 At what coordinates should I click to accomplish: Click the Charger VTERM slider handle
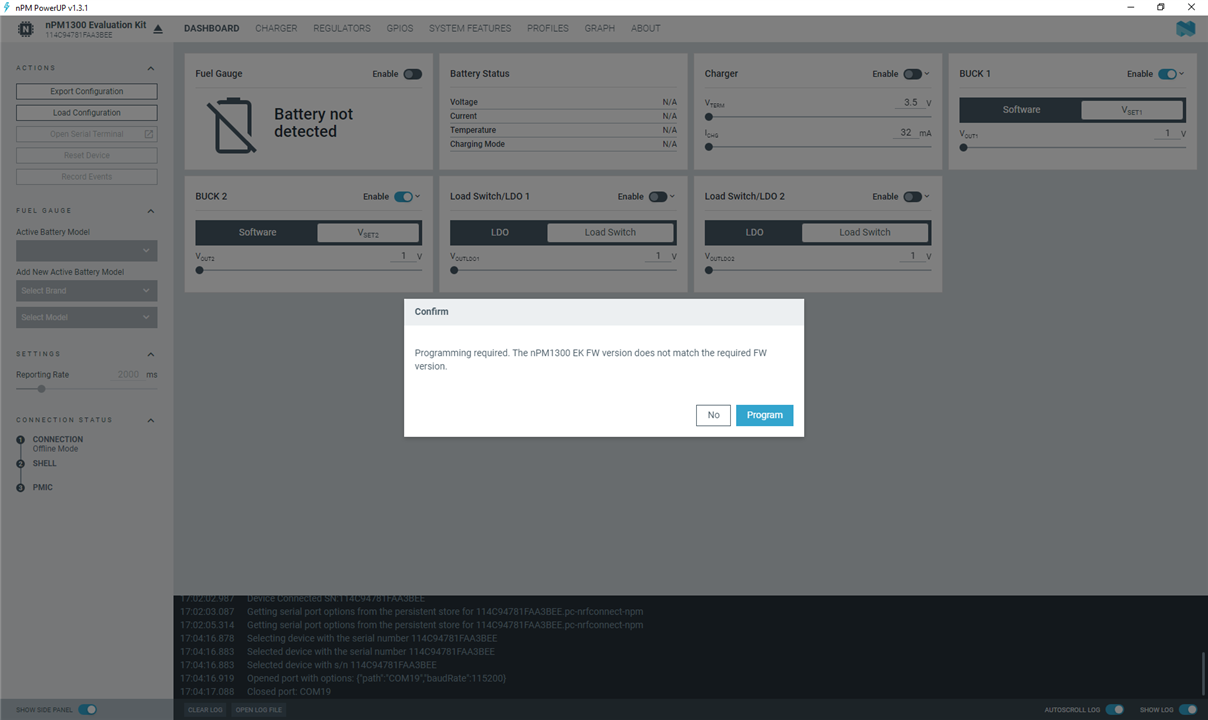coord(709,117)
